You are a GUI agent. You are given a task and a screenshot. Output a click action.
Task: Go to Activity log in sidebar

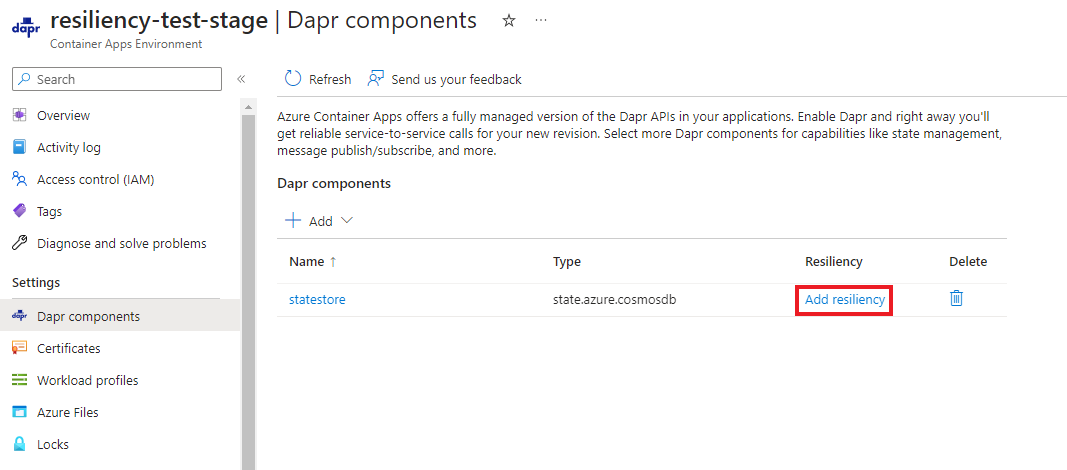pos(68,147)
